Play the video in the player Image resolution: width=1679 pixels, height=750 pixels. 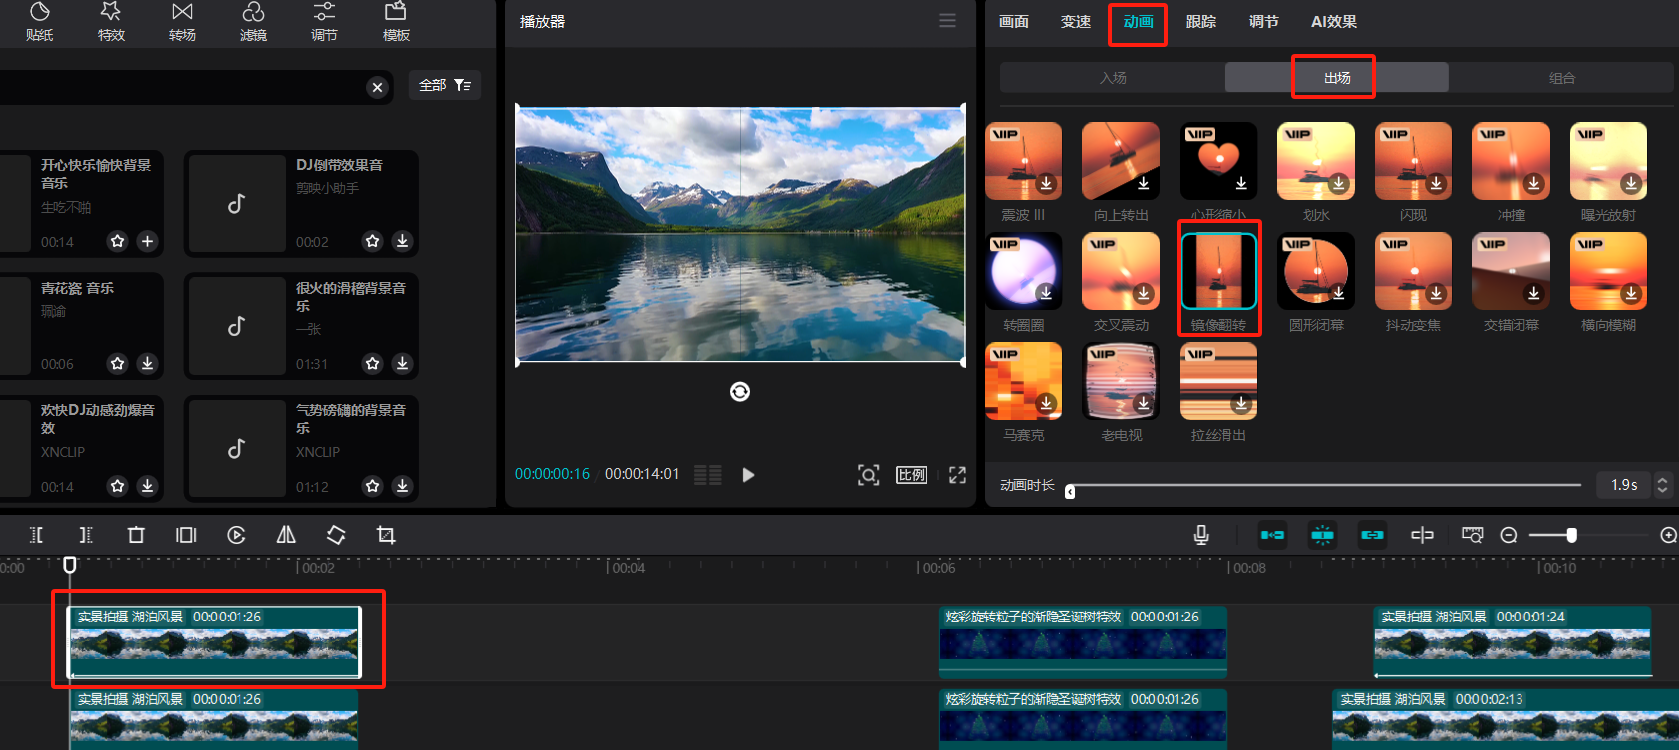[x=748, y=475]
